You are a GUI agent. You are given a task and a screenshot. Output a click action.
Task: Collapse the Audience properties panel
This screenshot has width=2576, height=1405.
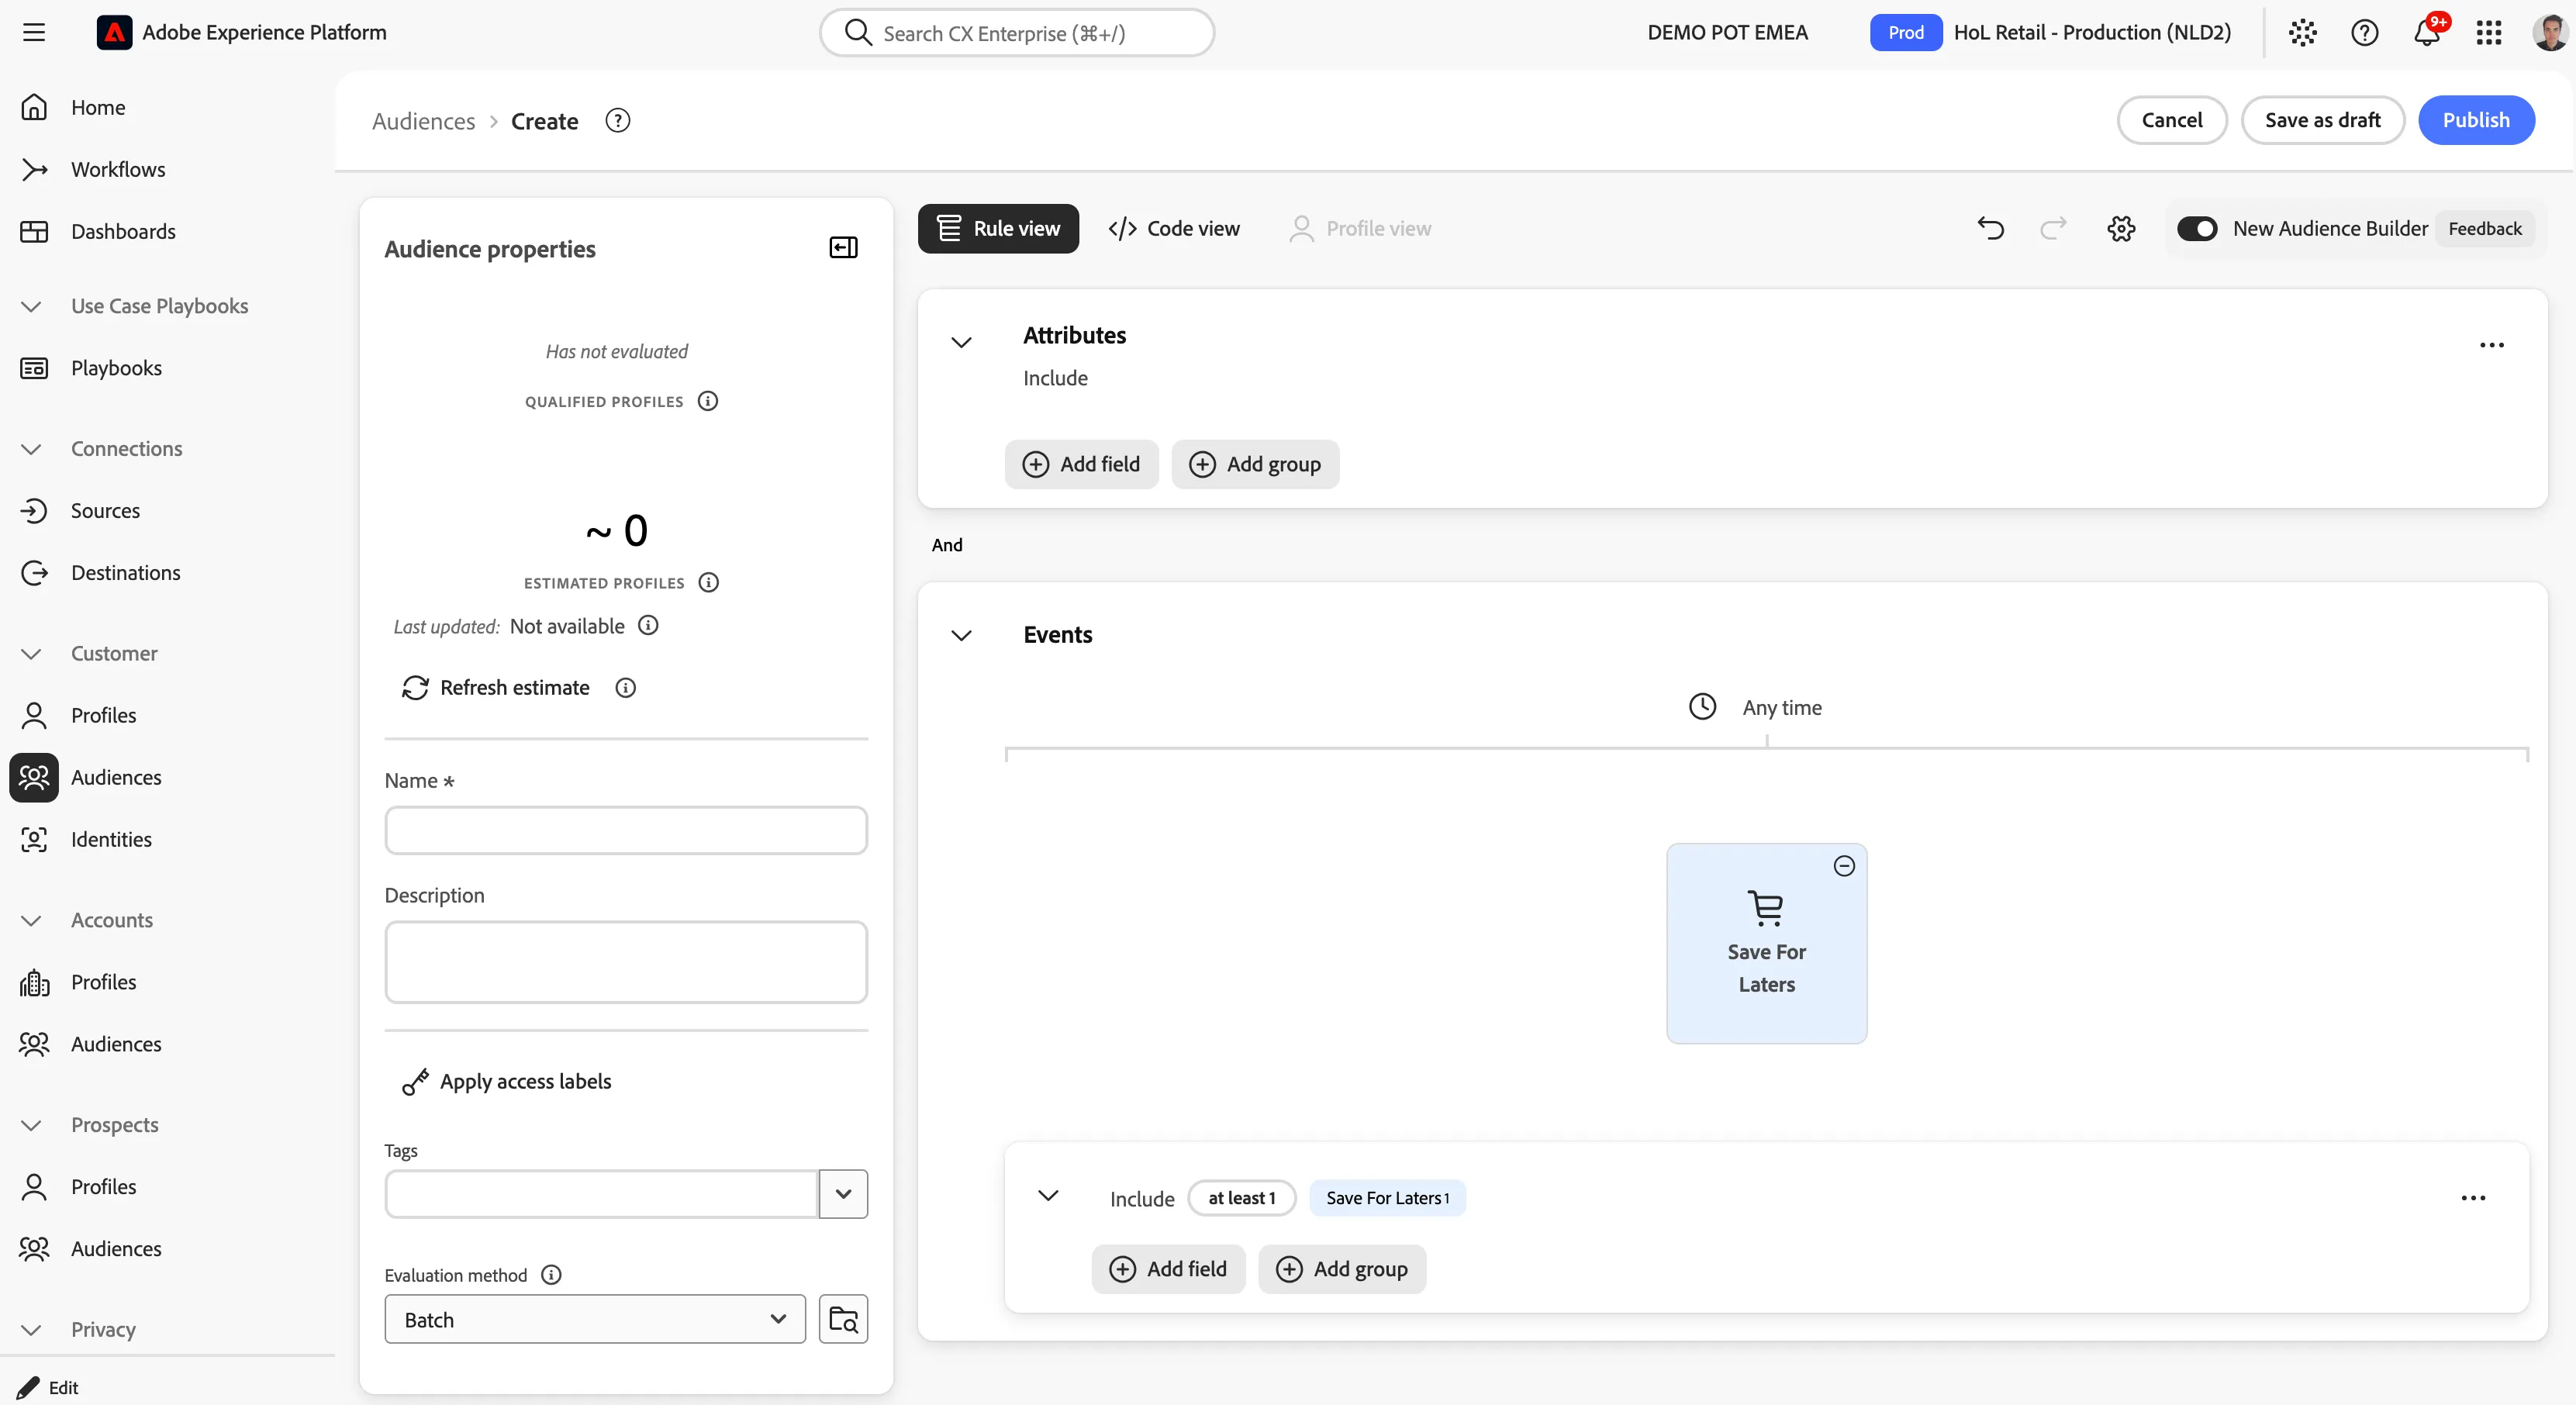843,248
